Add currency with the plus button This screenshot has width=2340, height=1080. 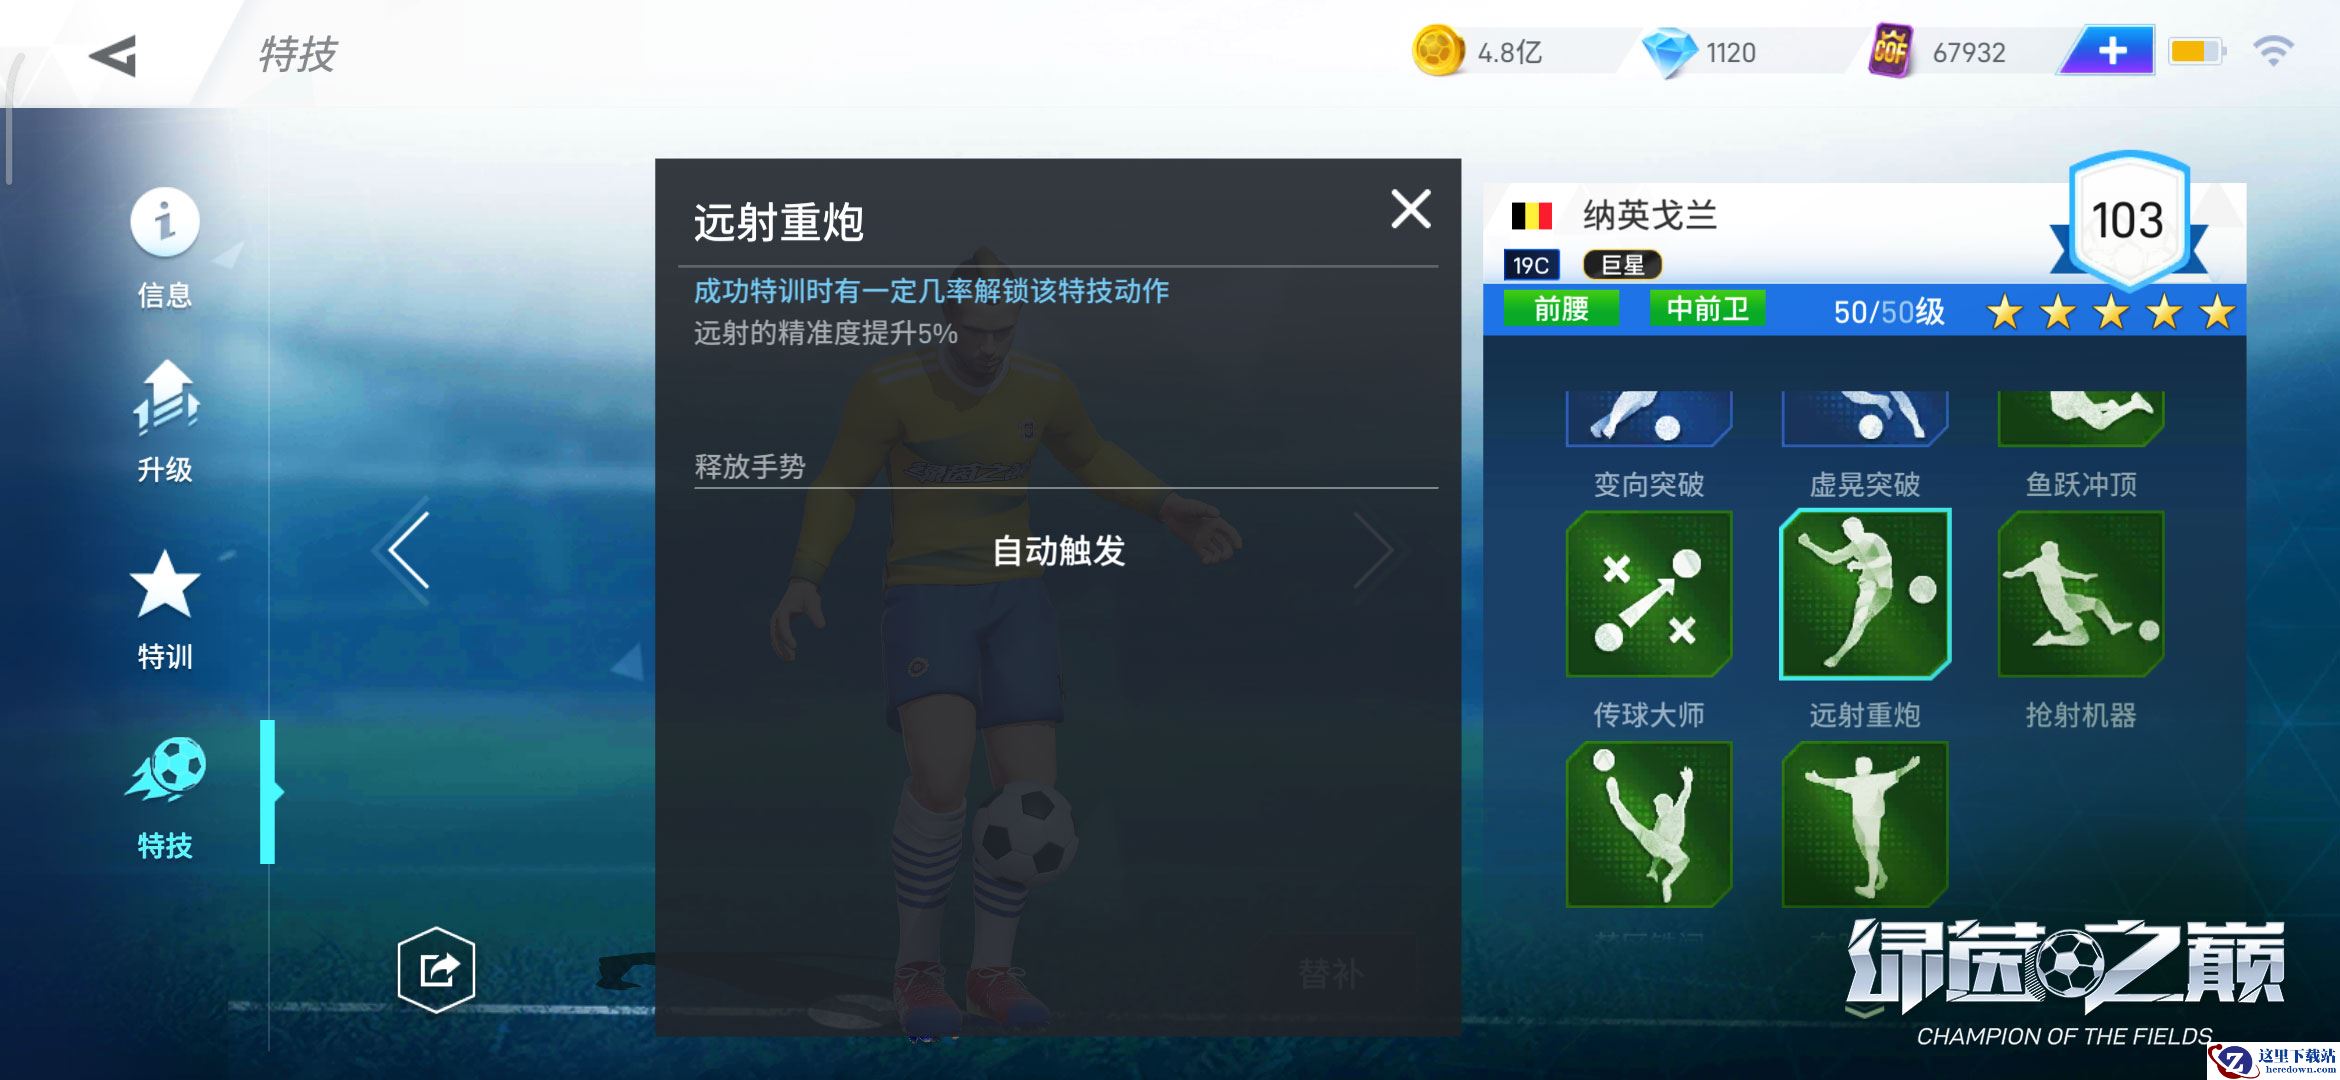(2108, 51)
